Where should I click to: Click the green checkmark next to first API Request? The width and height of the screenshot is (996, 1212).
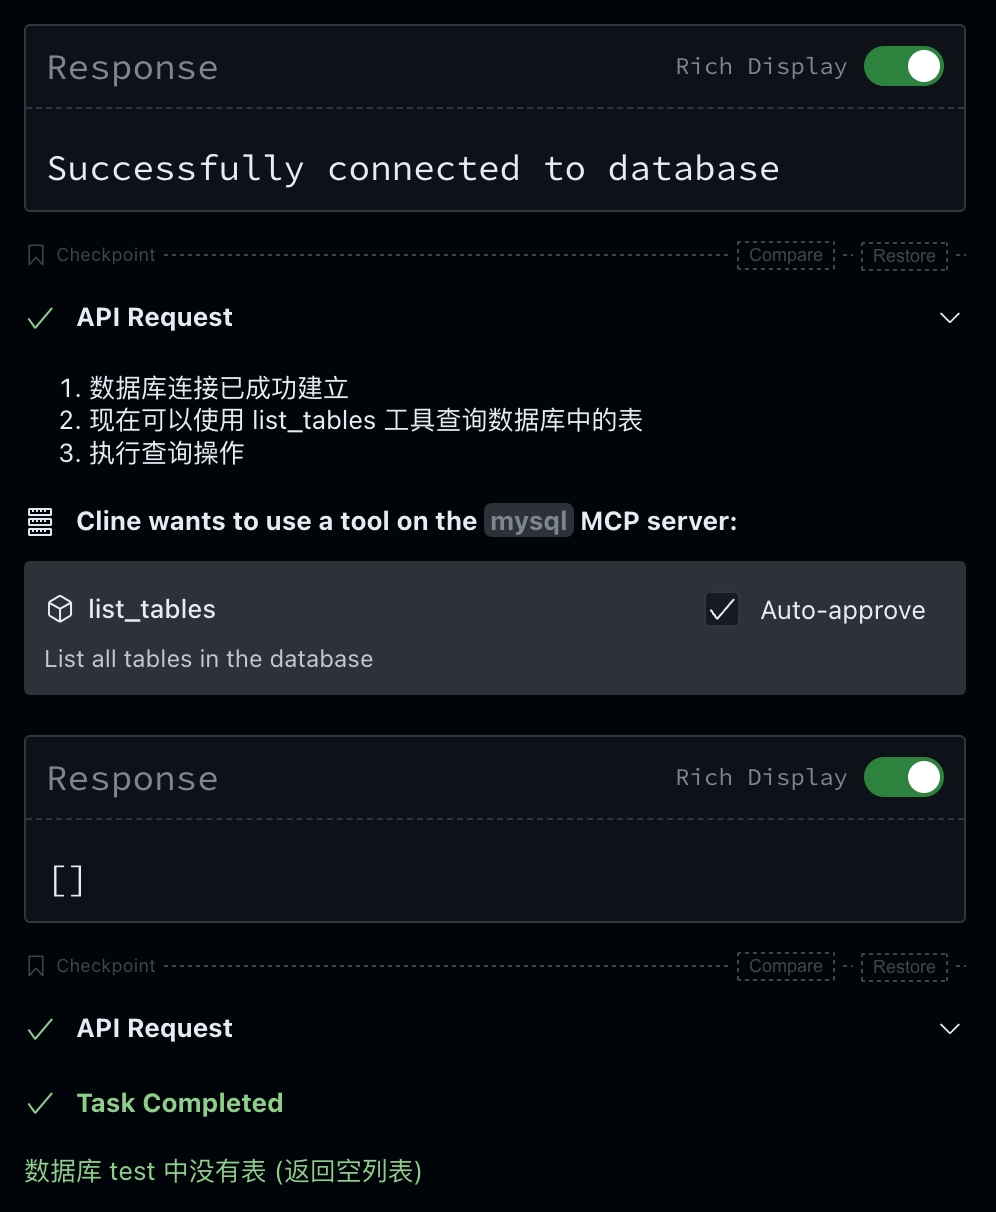[39, 317]
